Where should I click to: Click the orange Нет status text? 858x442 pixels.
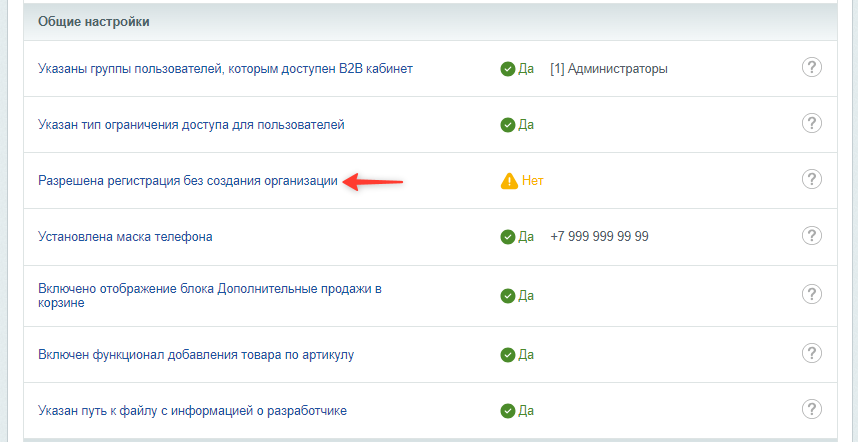click(x=532, y=181)
